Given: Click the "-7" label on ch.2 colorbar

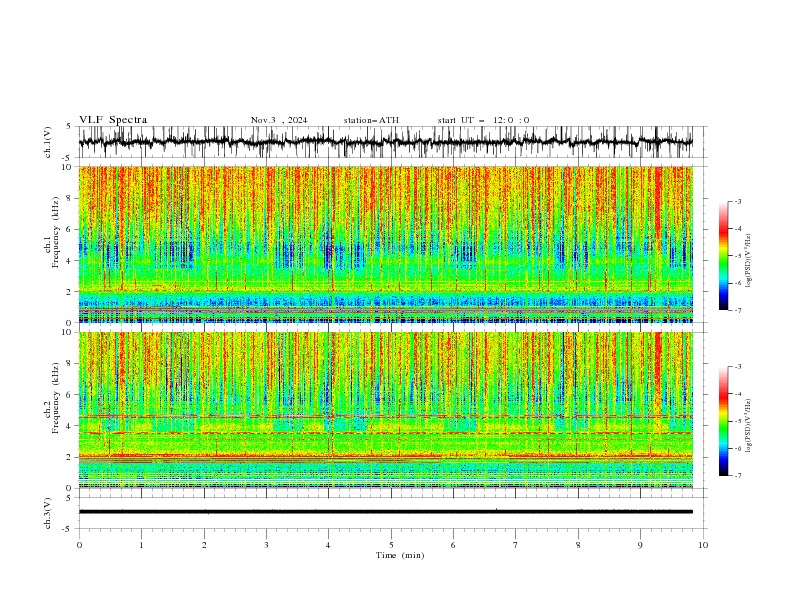Looking at the screenshot, I should pos(738,475).
